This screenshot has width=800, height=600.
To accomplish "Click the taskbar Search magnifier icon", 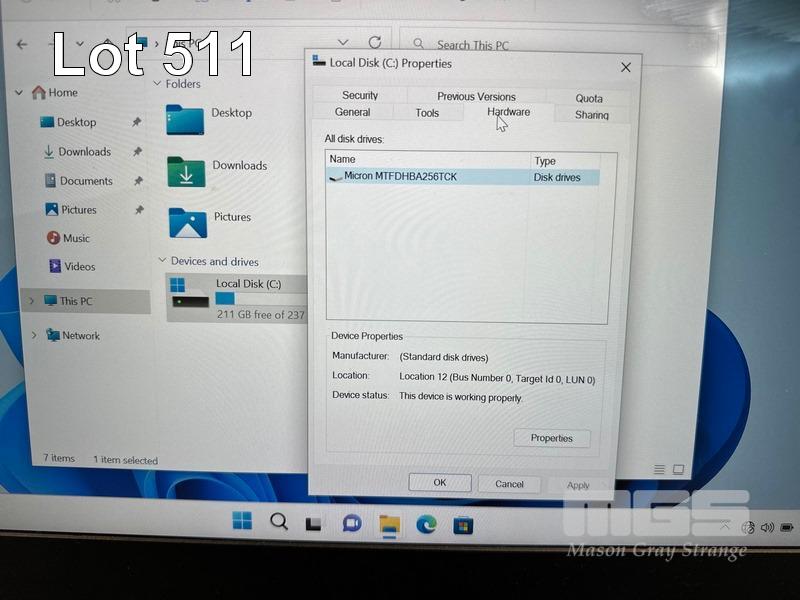I will [279, 521].
